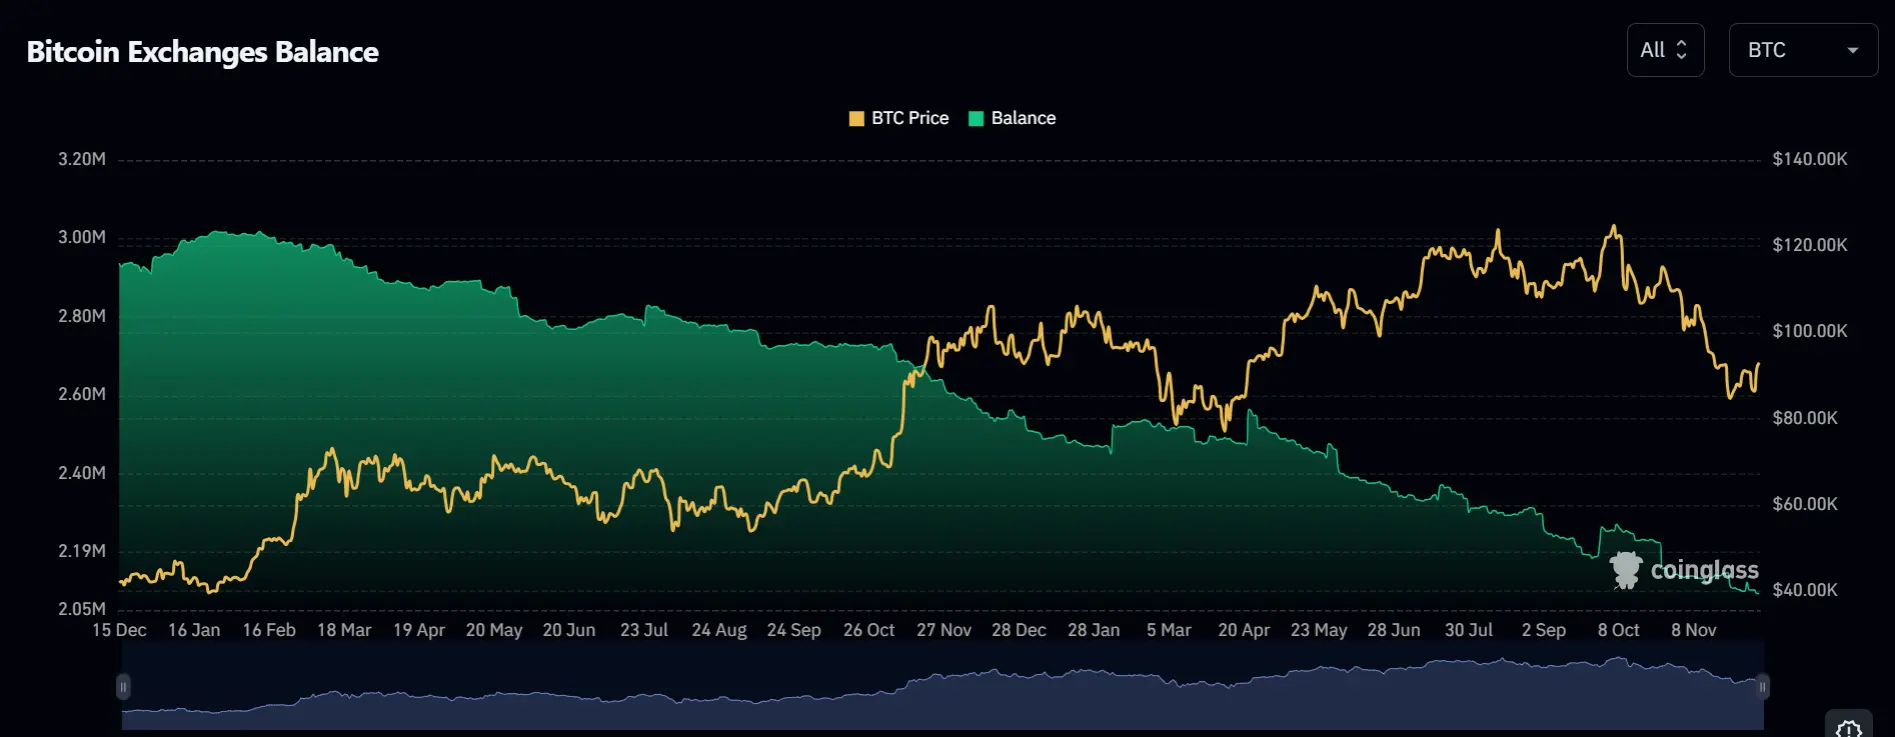Click the Bitcoin Exchanges Balance title
The width and height of the screenshot is (1895, 737).
pos(202,52)
